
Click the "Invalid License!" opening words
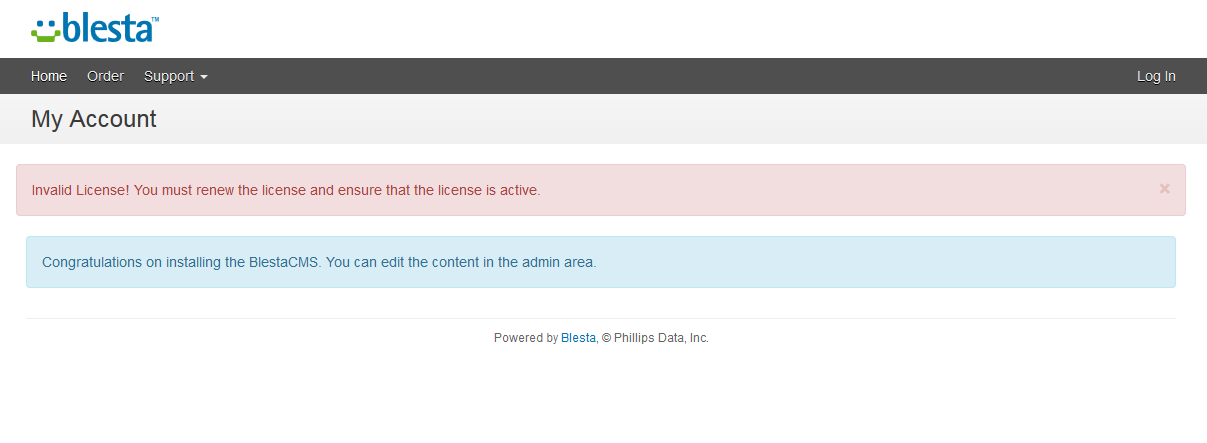(80, 190)
